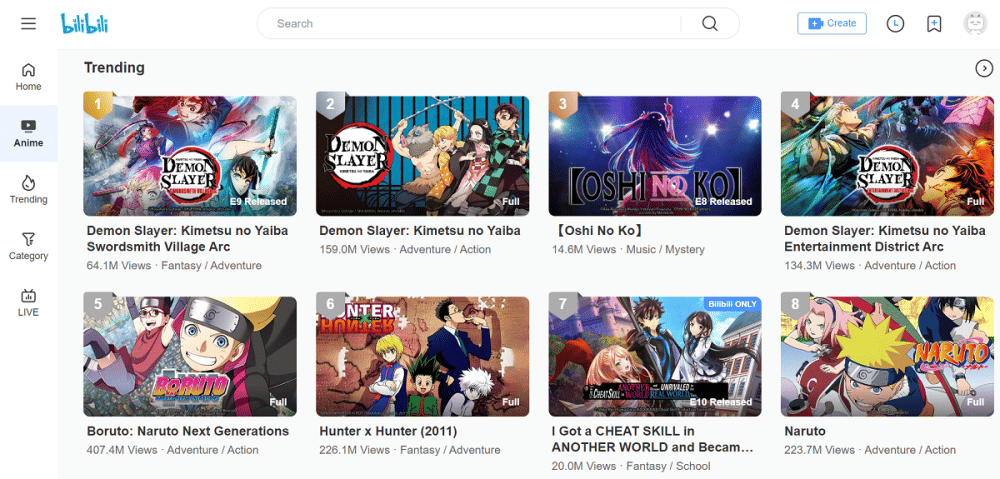Click title Hunter x Hunter (2011)
1000x479 pixels.
tap(388, 431)
